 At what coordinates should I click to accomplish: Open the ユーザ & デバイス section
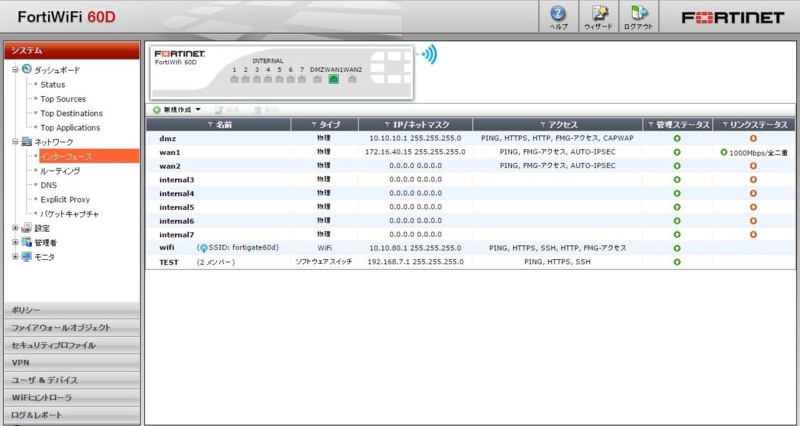(x=72, y=380)
